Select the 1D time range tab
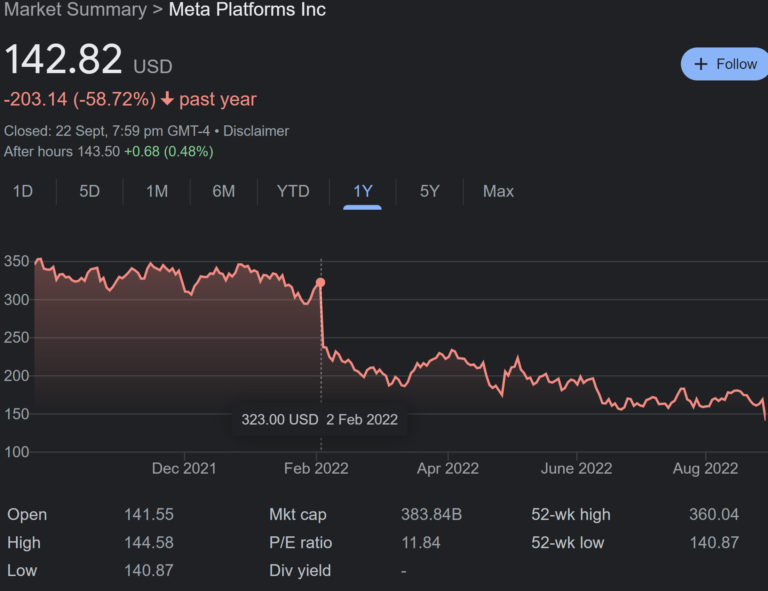The height and width of the screenshot is (591, 768). [x=23, y=191]
